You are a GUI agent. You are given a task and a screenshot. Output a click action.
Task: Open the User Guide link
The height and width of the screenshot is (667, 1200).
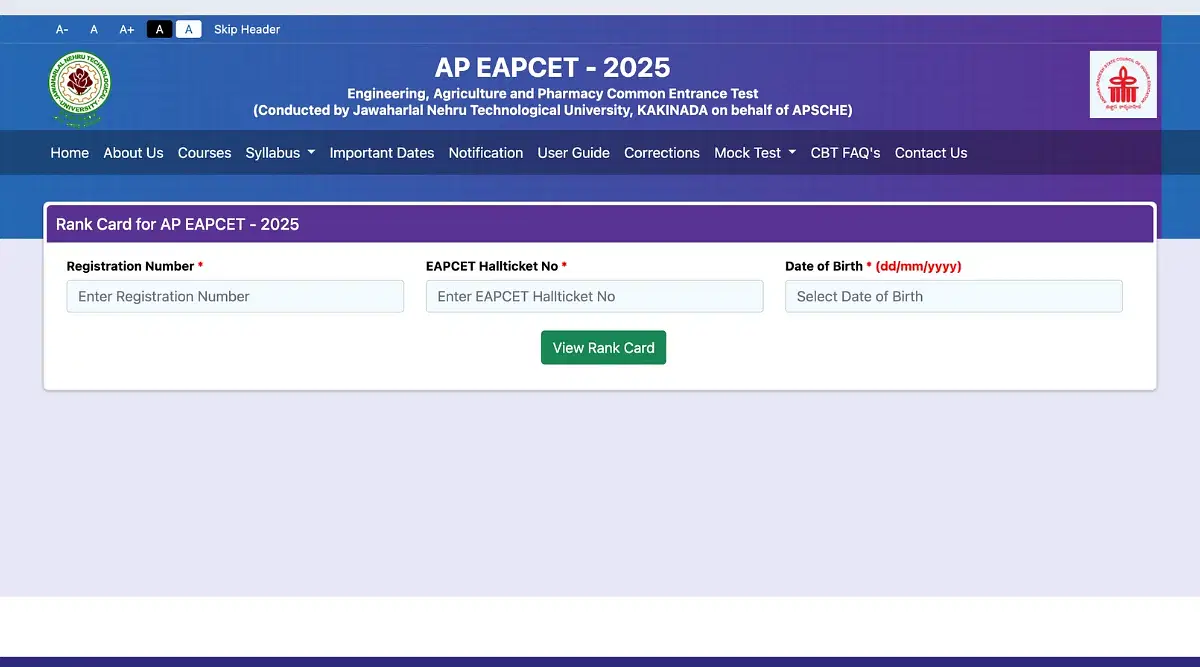(x=573, y=153)
